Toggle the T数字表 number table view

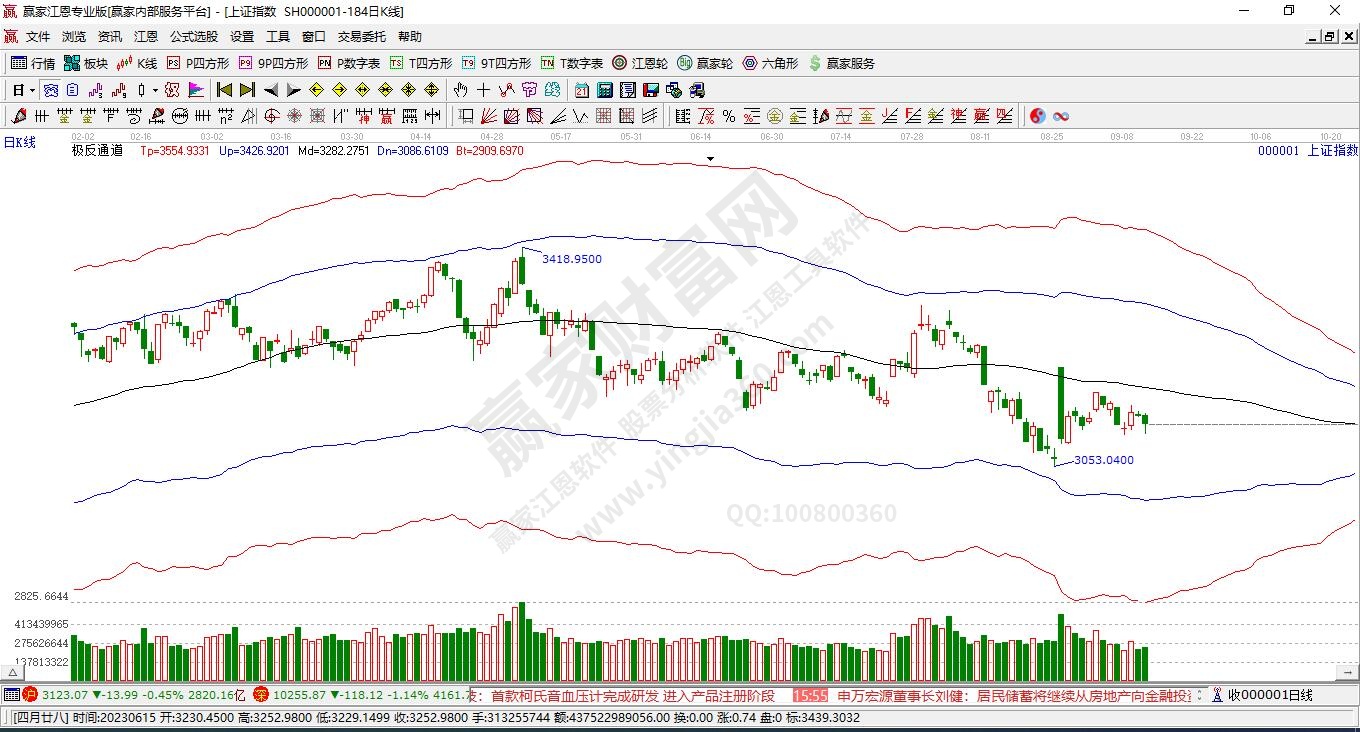571,63
